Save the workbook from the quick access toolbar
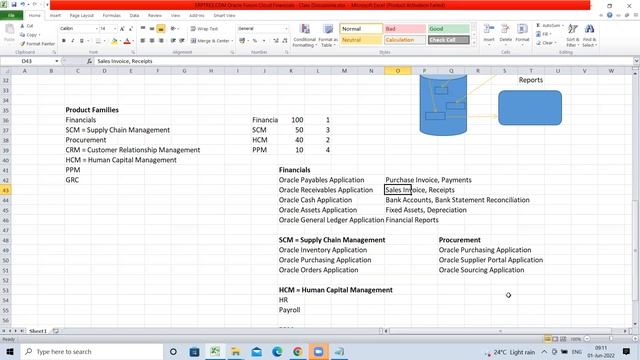Image resolution: width=640 pixels, height=360 pixels. tap(14, 4)
